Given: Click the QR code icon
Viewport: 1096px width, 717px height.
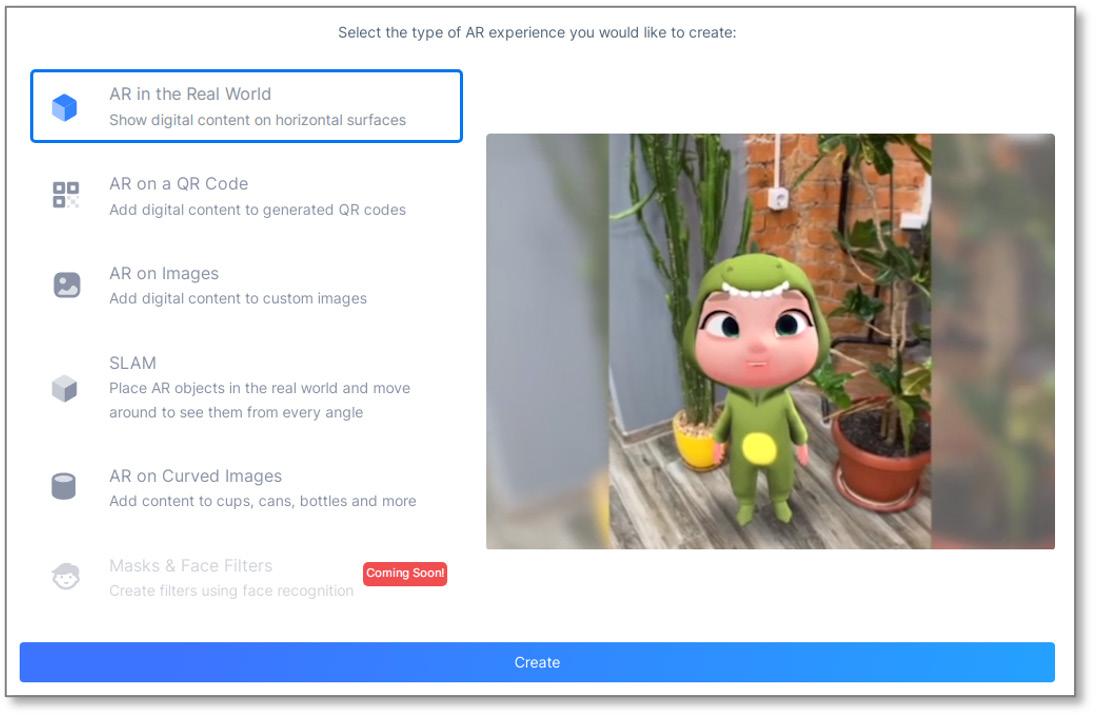Looking at the screenshot, I should [66, 195].
